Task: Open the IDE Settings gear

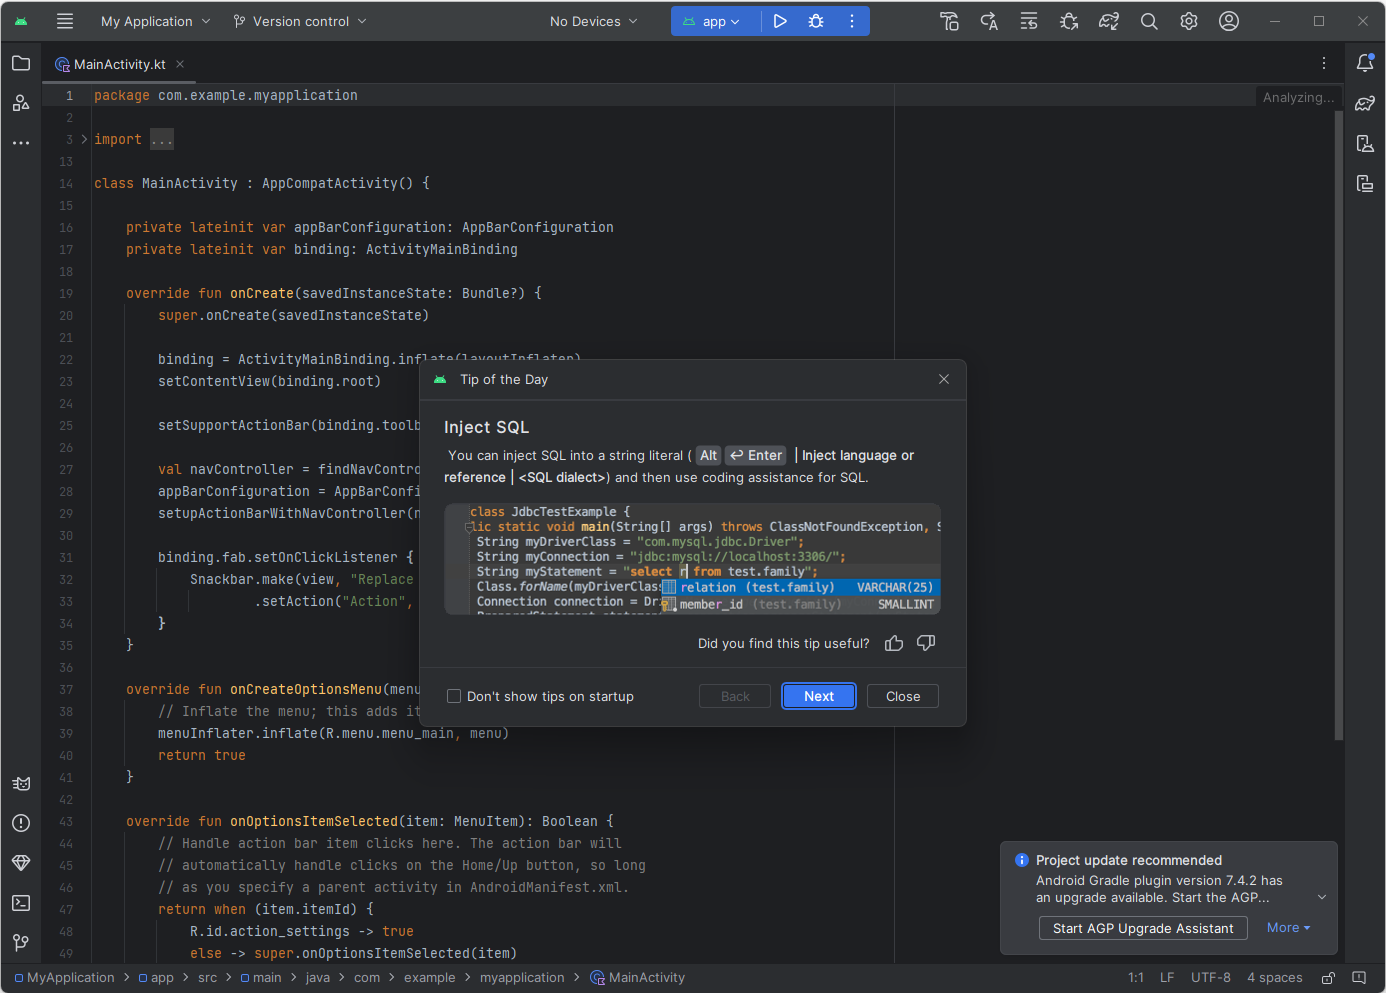Action: coord(1189,21)
